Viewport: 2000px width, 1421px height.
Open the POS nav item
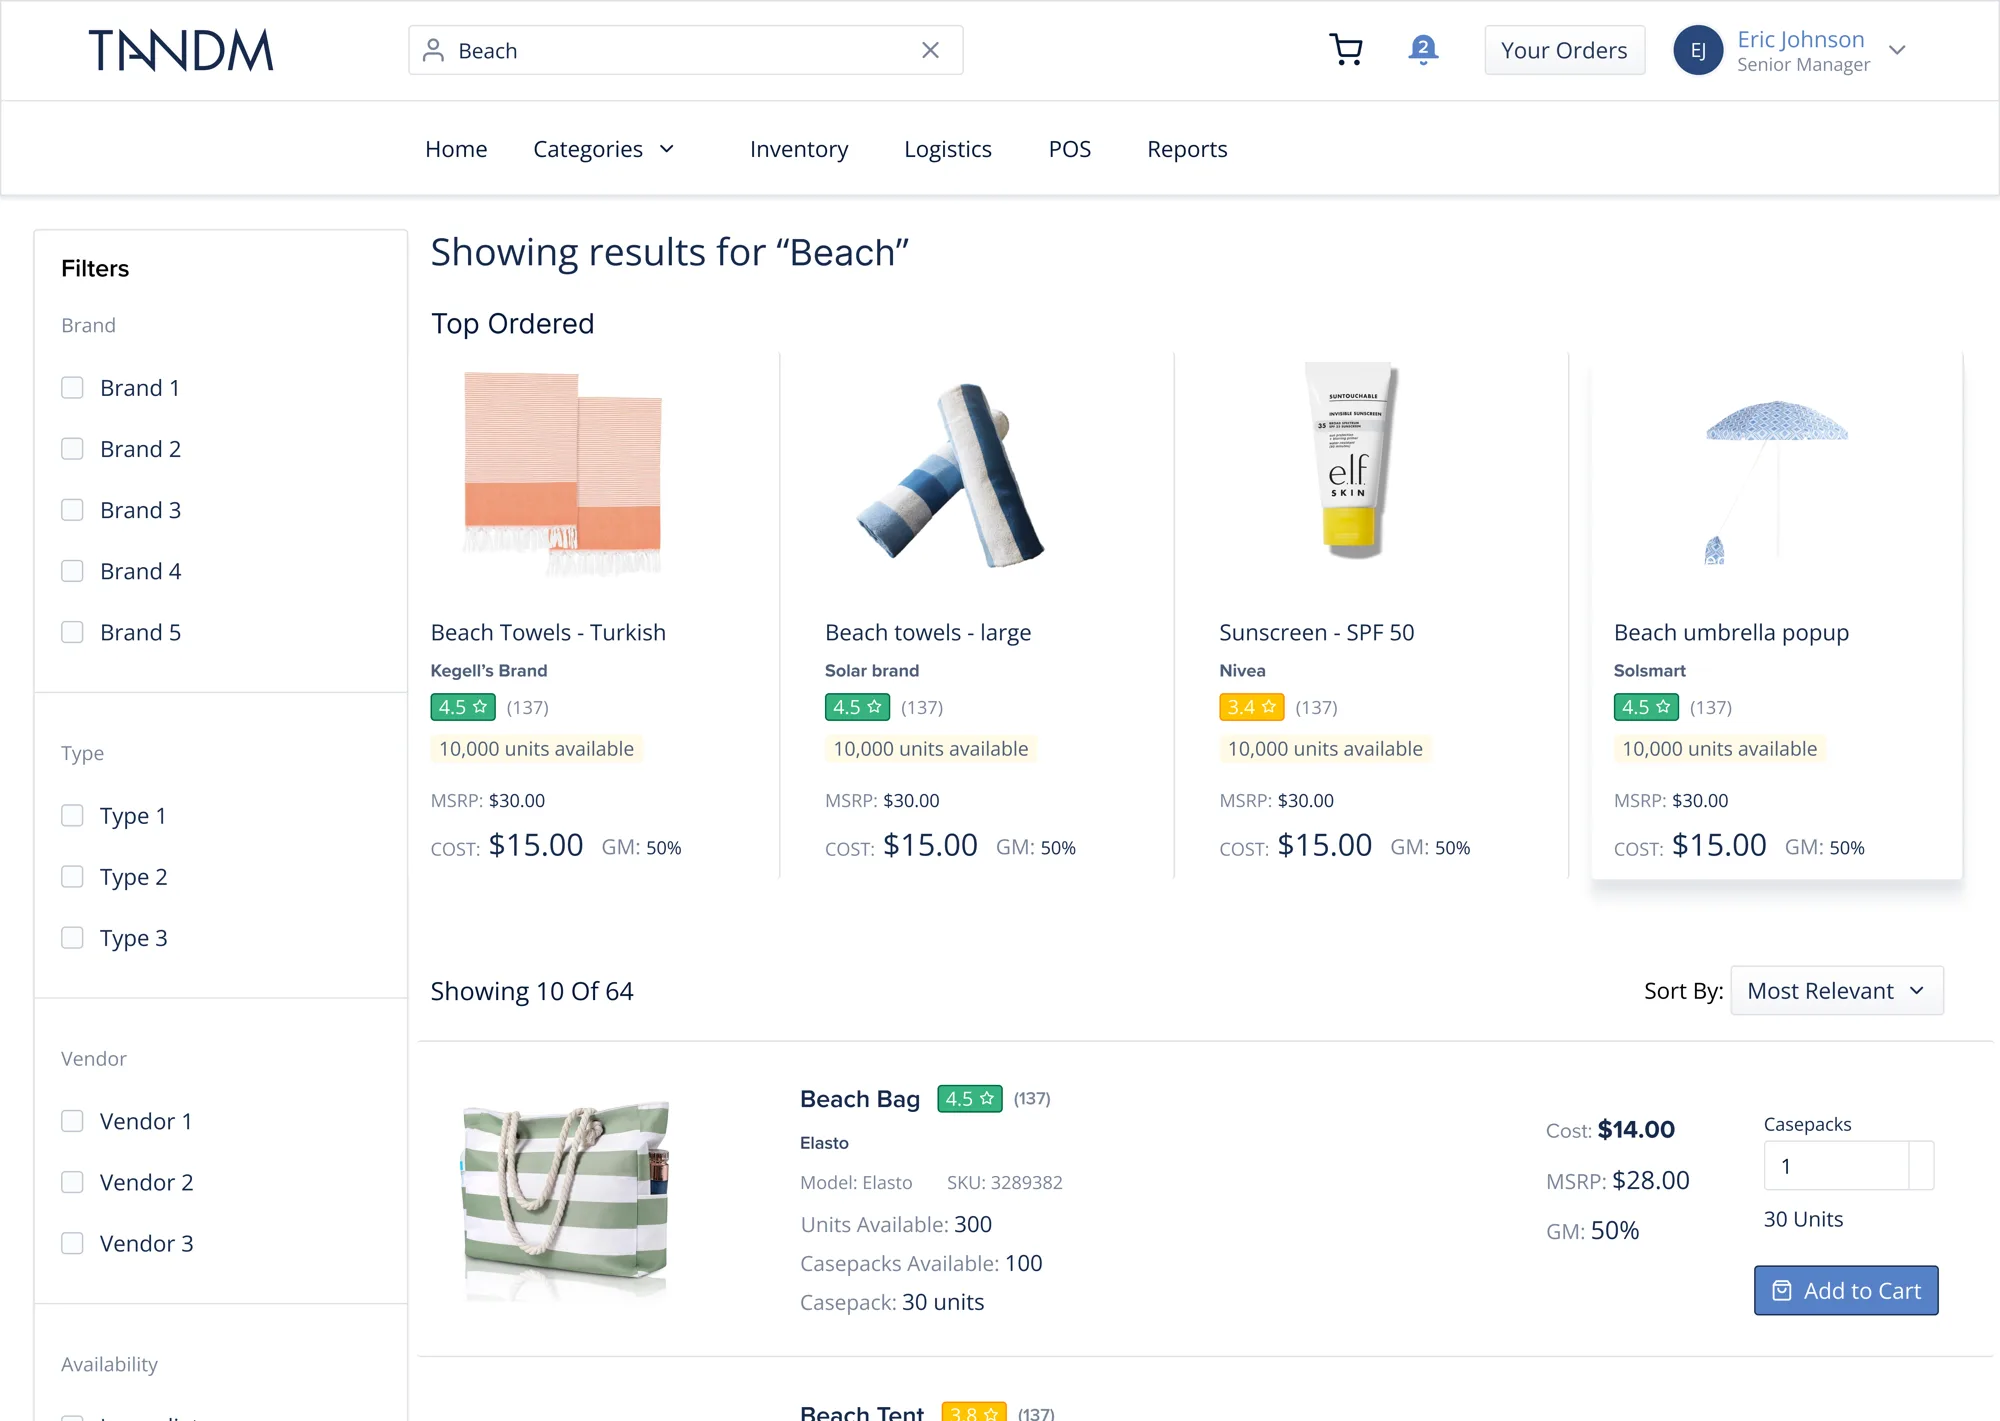coord(1069,149)
